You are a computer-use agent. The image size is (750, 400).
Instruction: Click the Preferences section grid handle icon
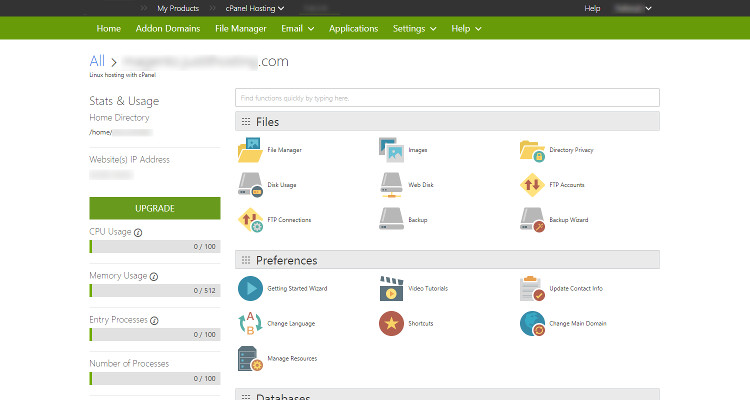246,260
